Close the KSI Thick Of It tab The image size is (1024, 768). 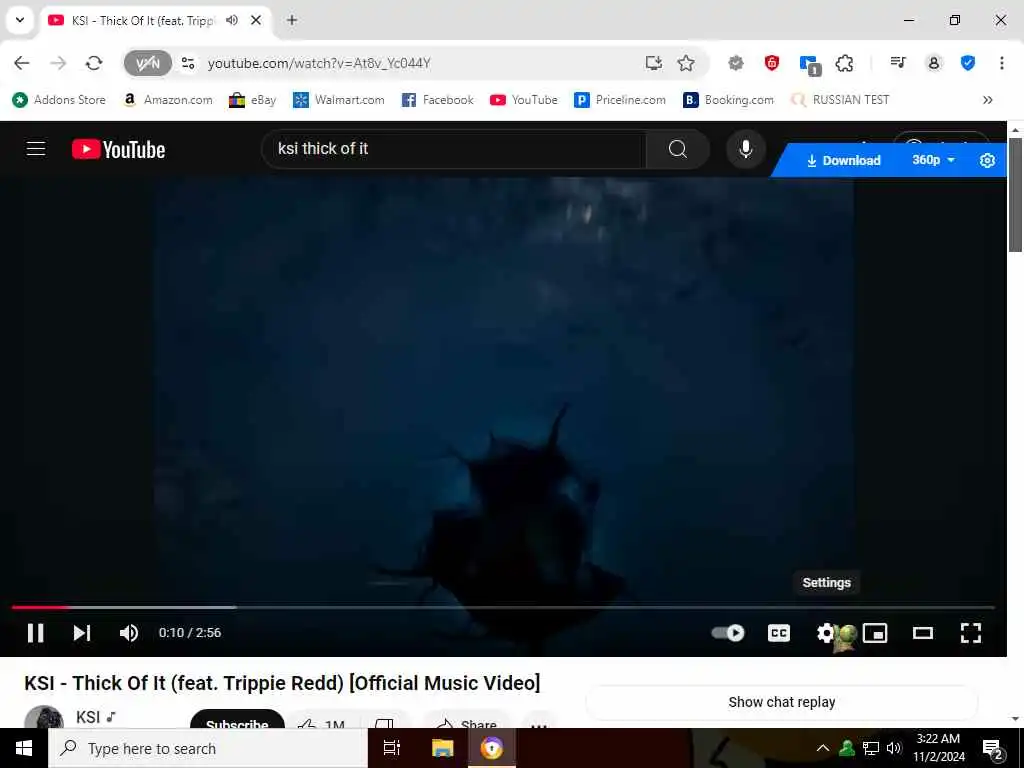[256, 20]
